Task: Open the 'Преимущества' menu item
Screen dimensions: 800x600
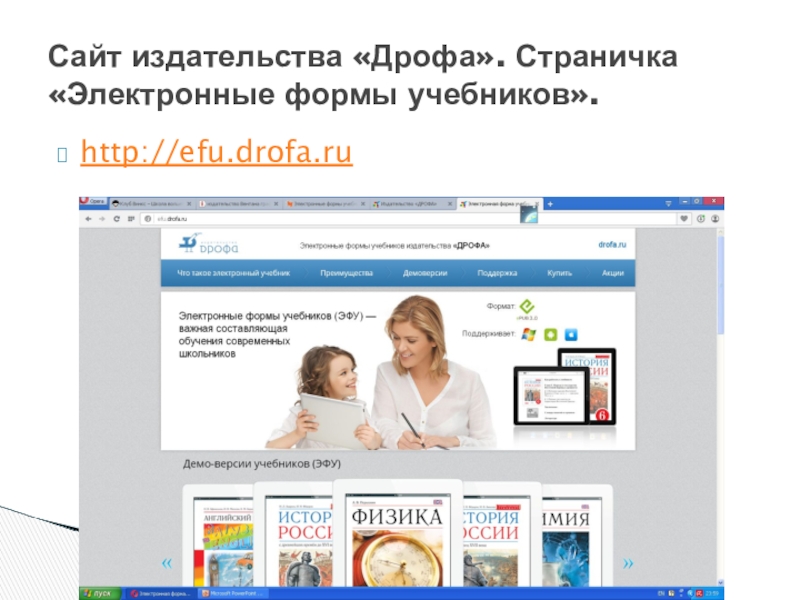Action: pyautogui.click(x=346, y=273)
